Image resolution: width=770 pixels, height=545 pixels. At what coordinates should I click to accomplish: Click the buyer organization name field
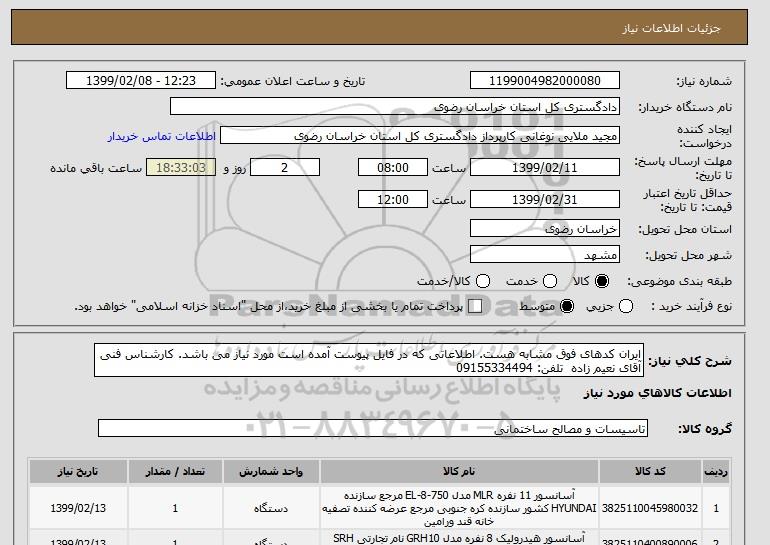pos(395,107)
